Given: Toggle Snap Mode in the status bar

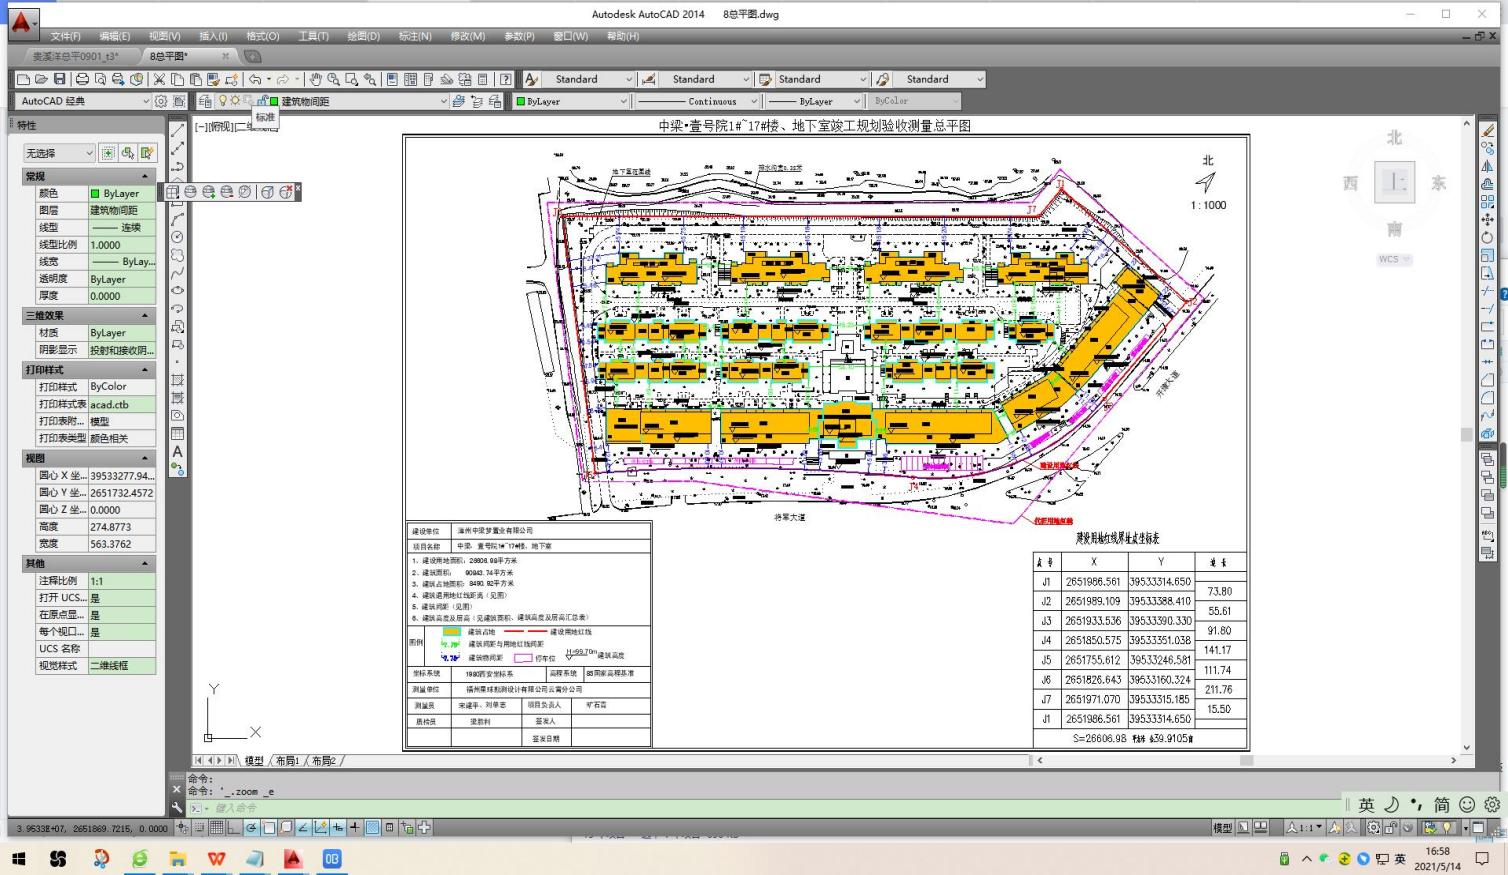Looking at the screenshot, I should tap(200, 827).
